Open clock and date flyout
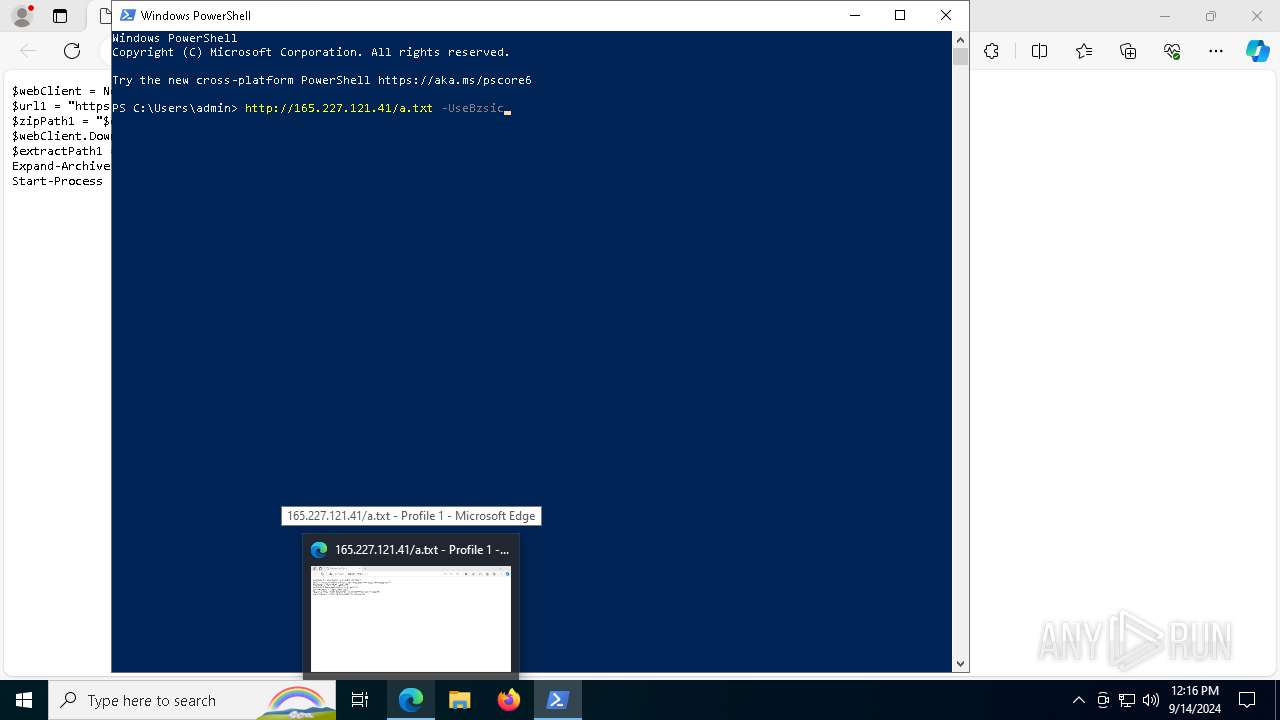The width and height of the screenshot is (1280, 720). pyautogui.click(x=1194, y=700)
